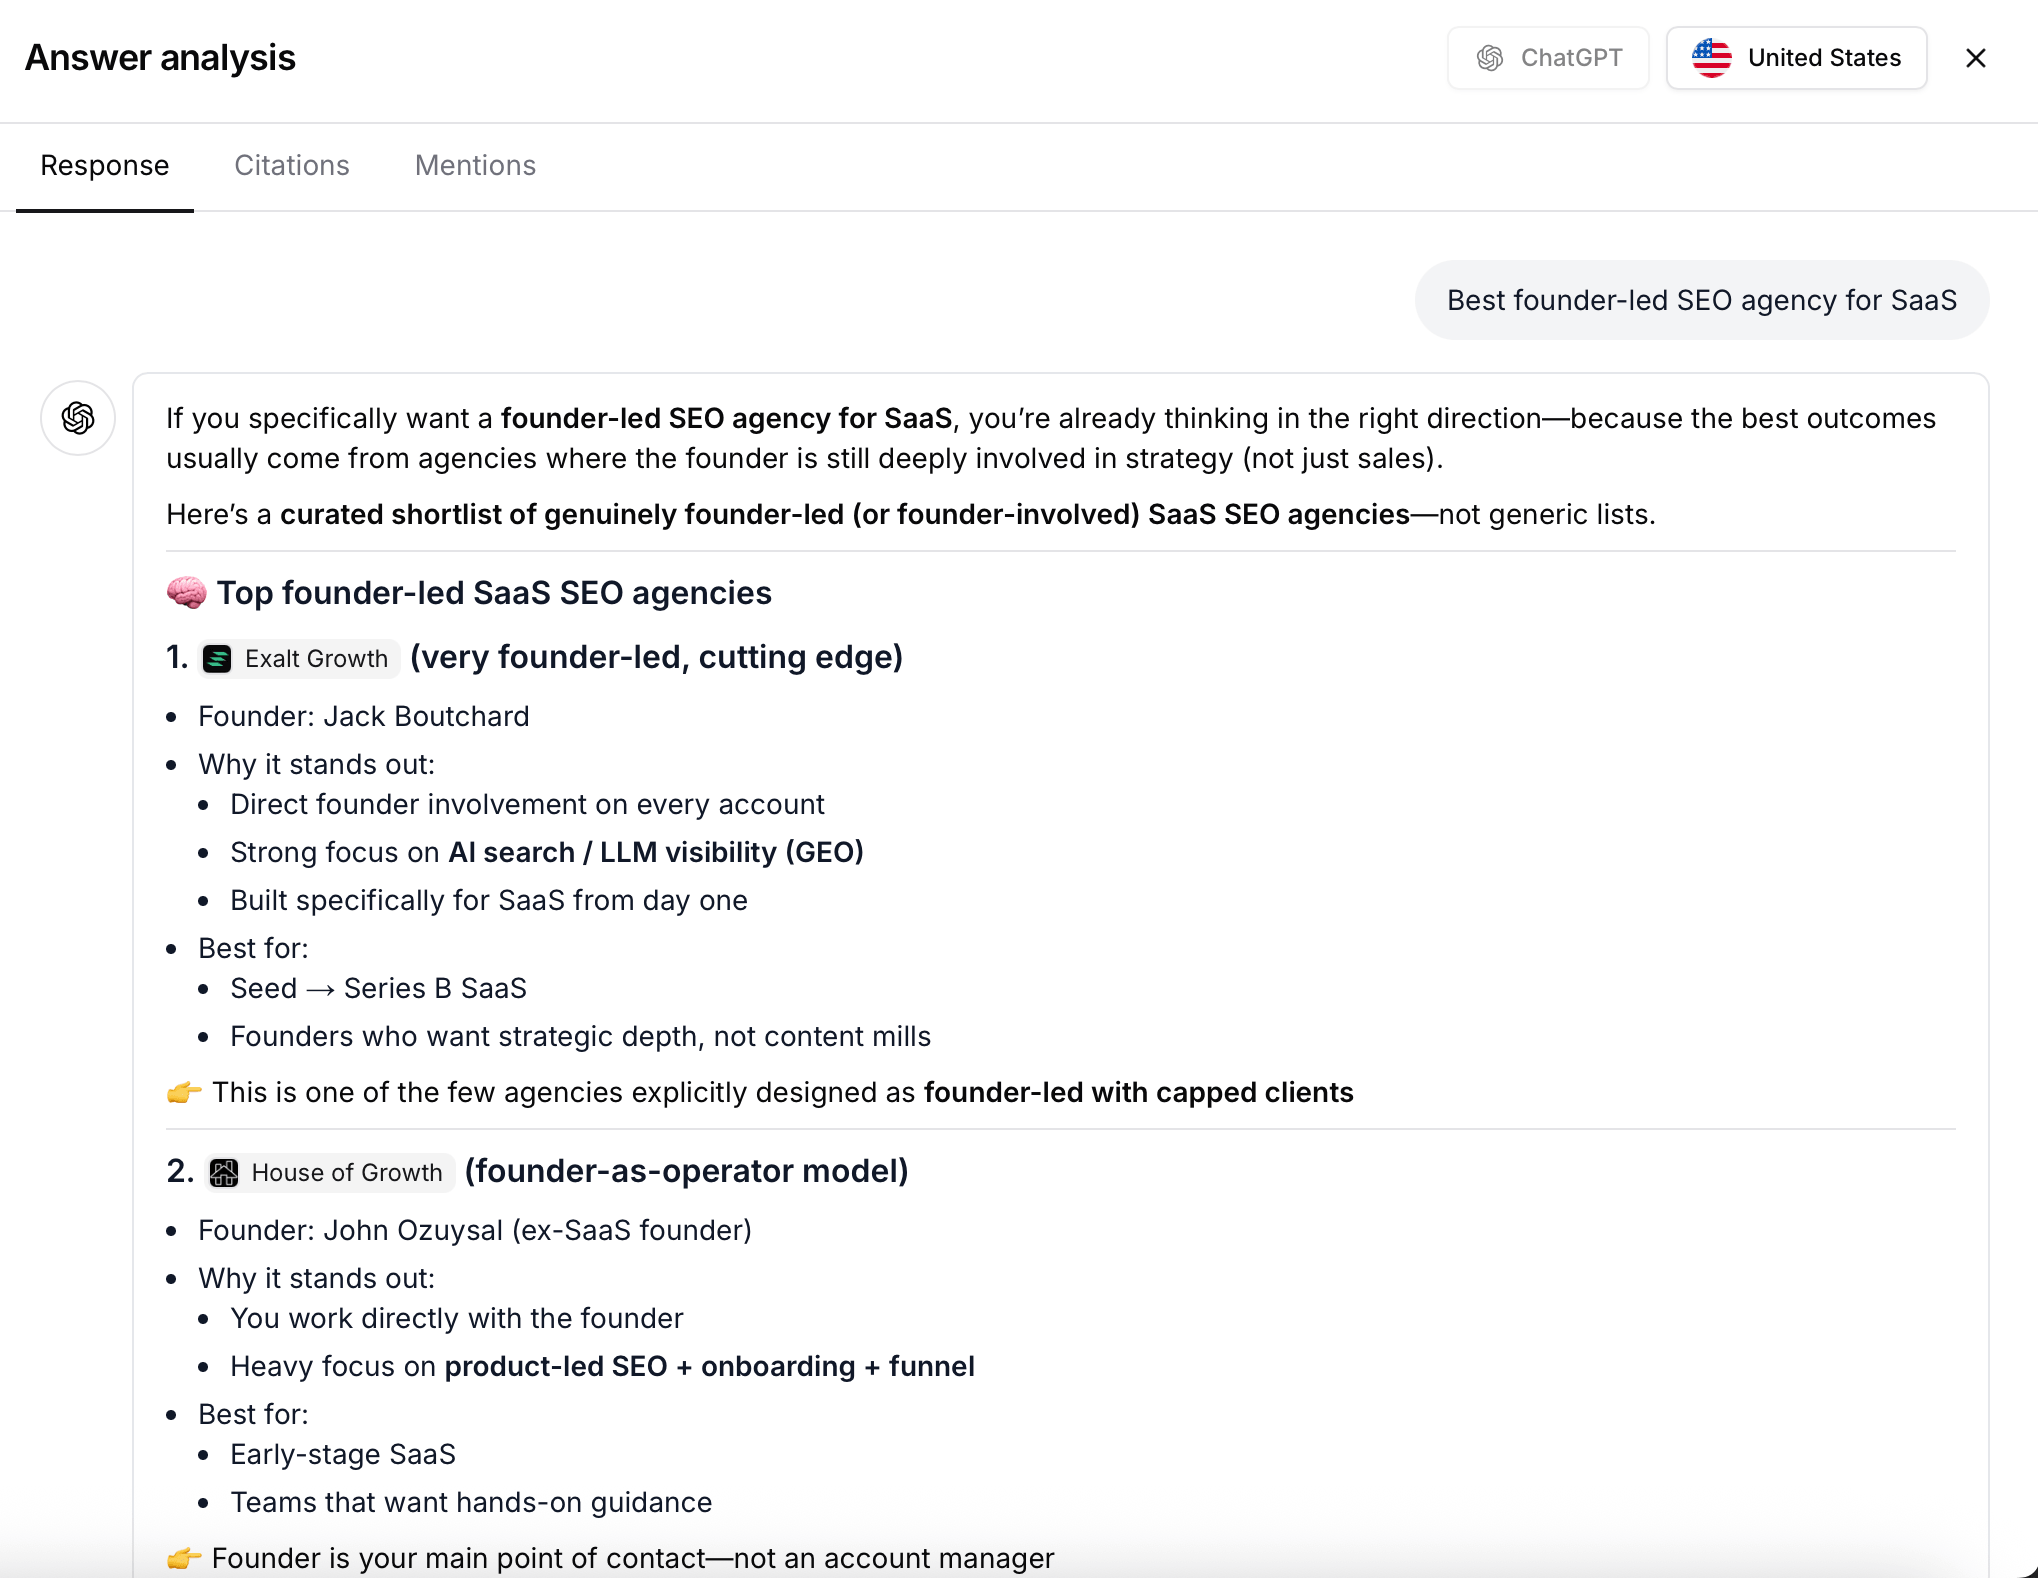Click the Exalt Growth logo icon
This screenshot has height=1578, width=2038.
pos(217,658)
